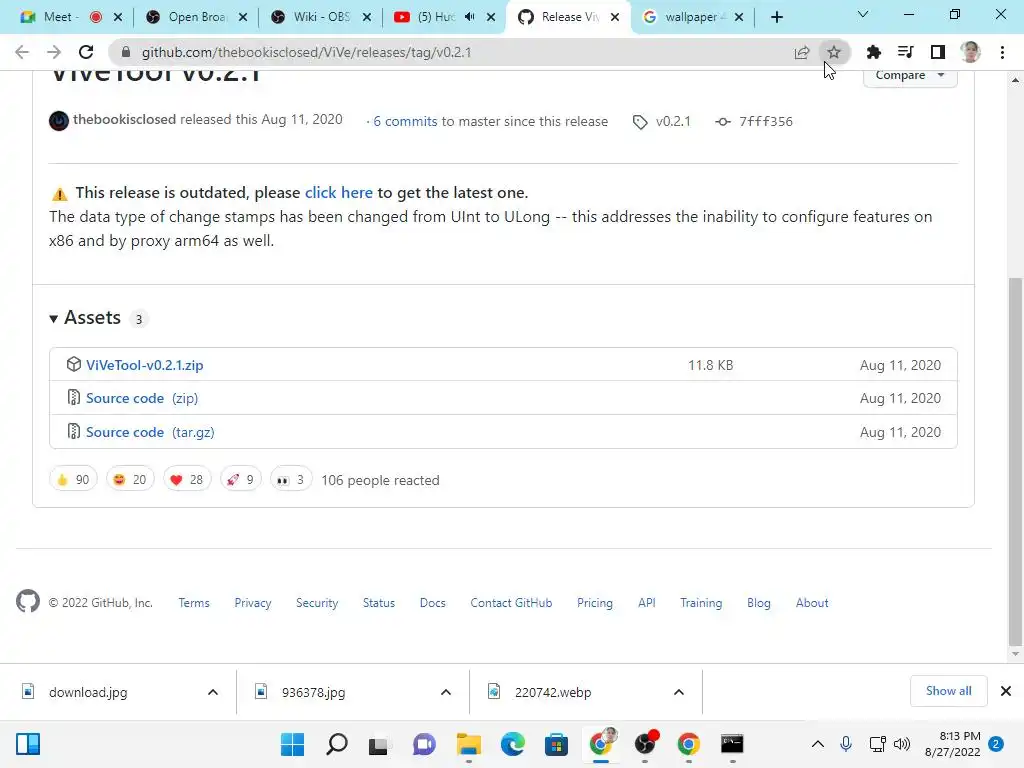
Task: Open the Pricing footer link
Action: pos(595,603)
